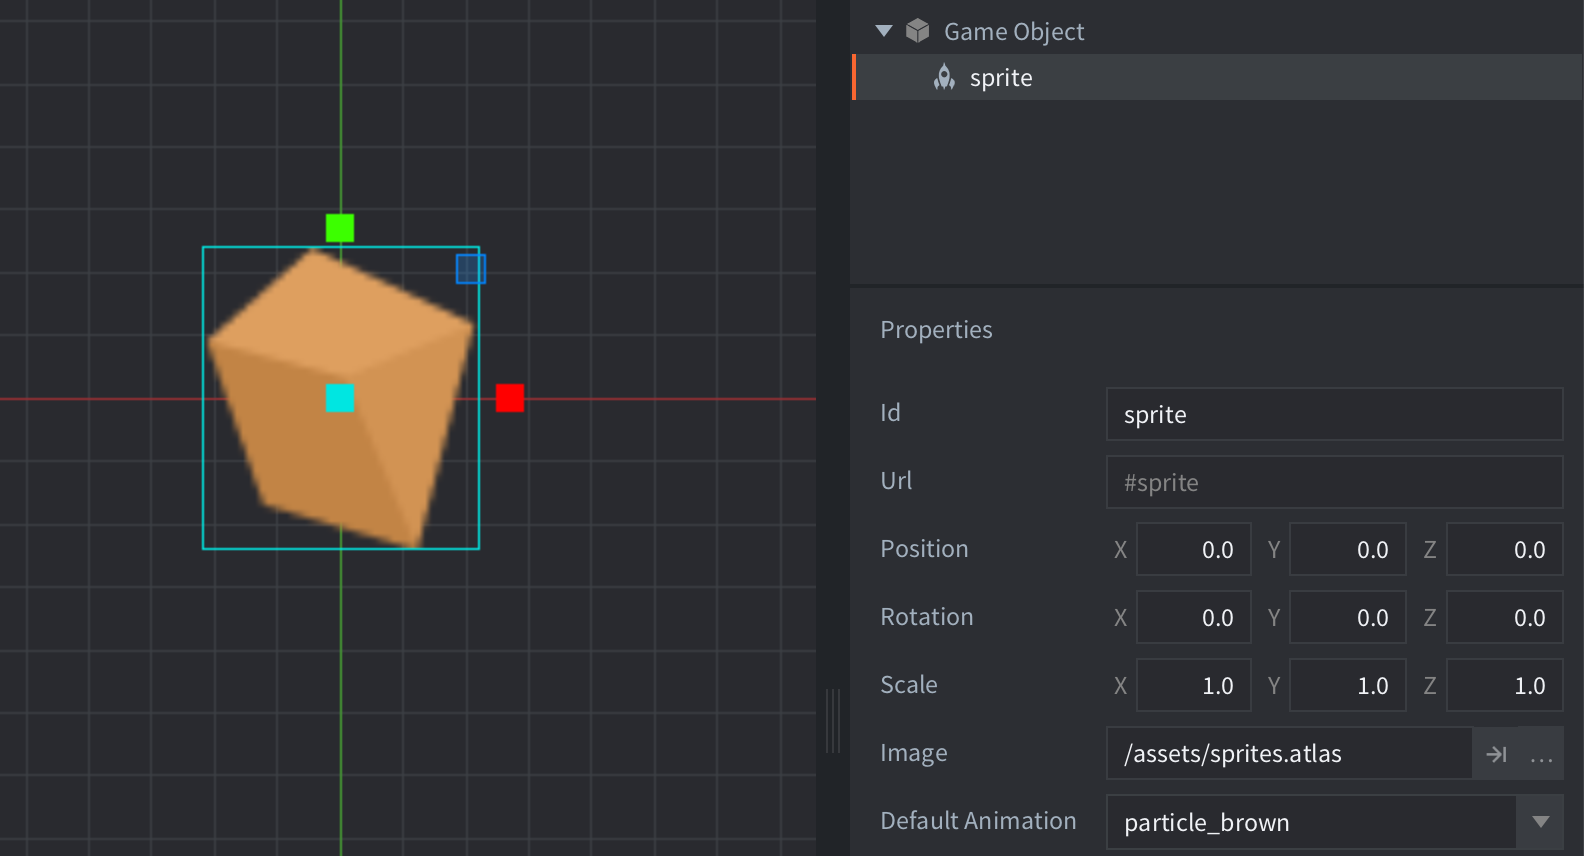Click the red X-axis move handle
The height and width of the screenshot is (856, 1584).
point(510,398)
